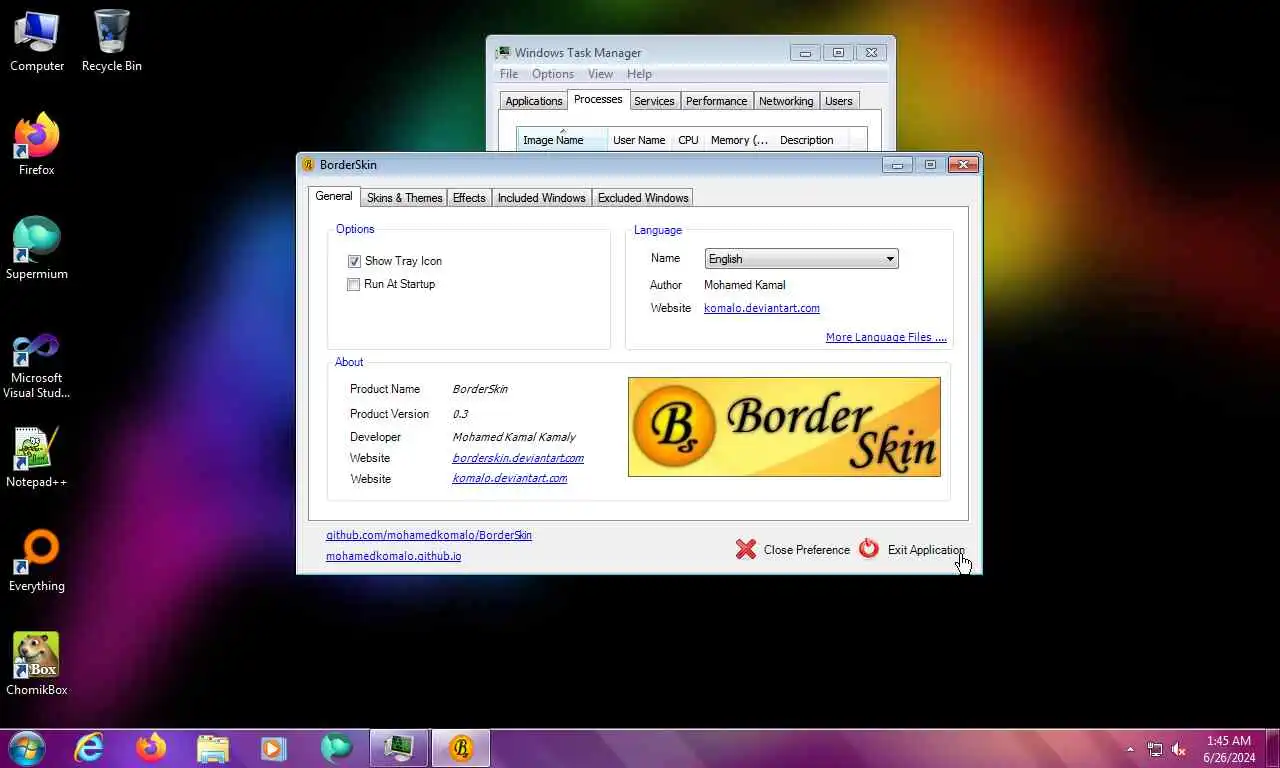Open github.com/mohamedkomalo/BorderSkin link
Screen dimensions: 1280x768
pyautogui.click(x=429, y=535)
